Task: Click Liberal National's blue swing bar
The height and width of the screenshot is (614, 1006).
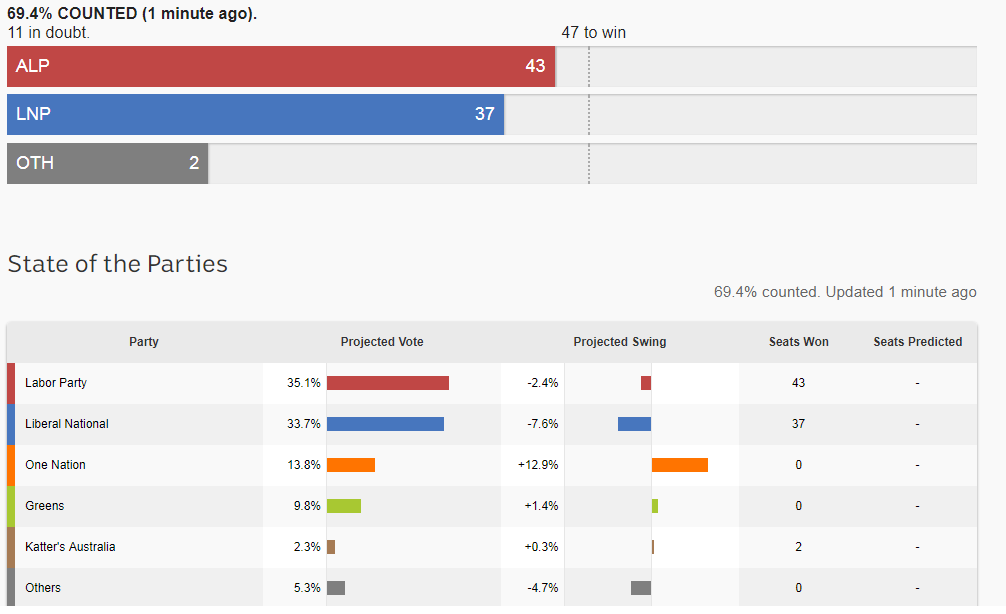Action: pos(634,424)
